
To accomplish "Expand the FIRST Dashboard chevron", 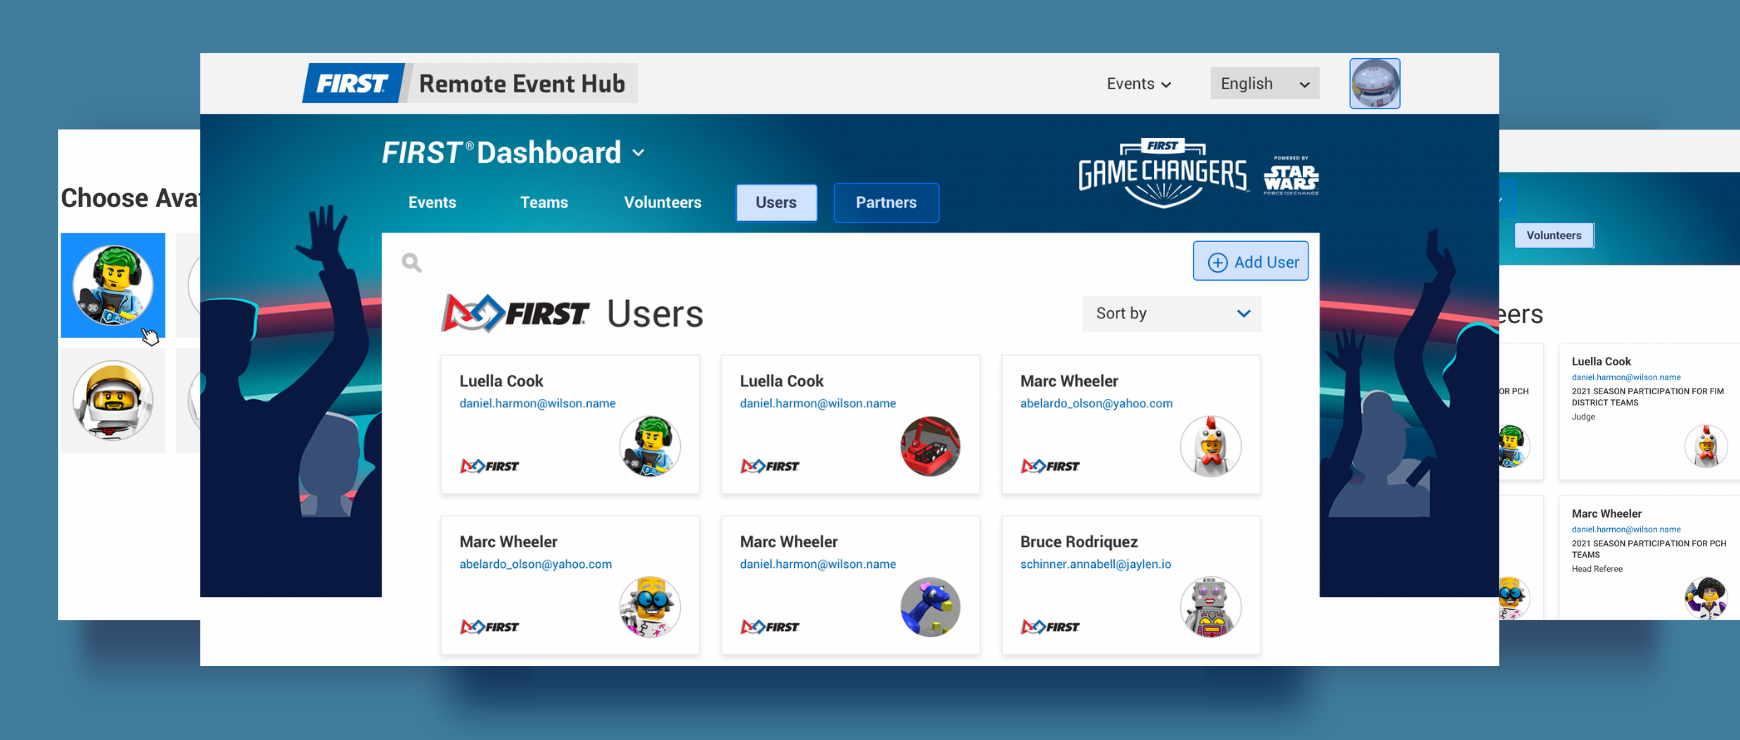I will (639, 153).
